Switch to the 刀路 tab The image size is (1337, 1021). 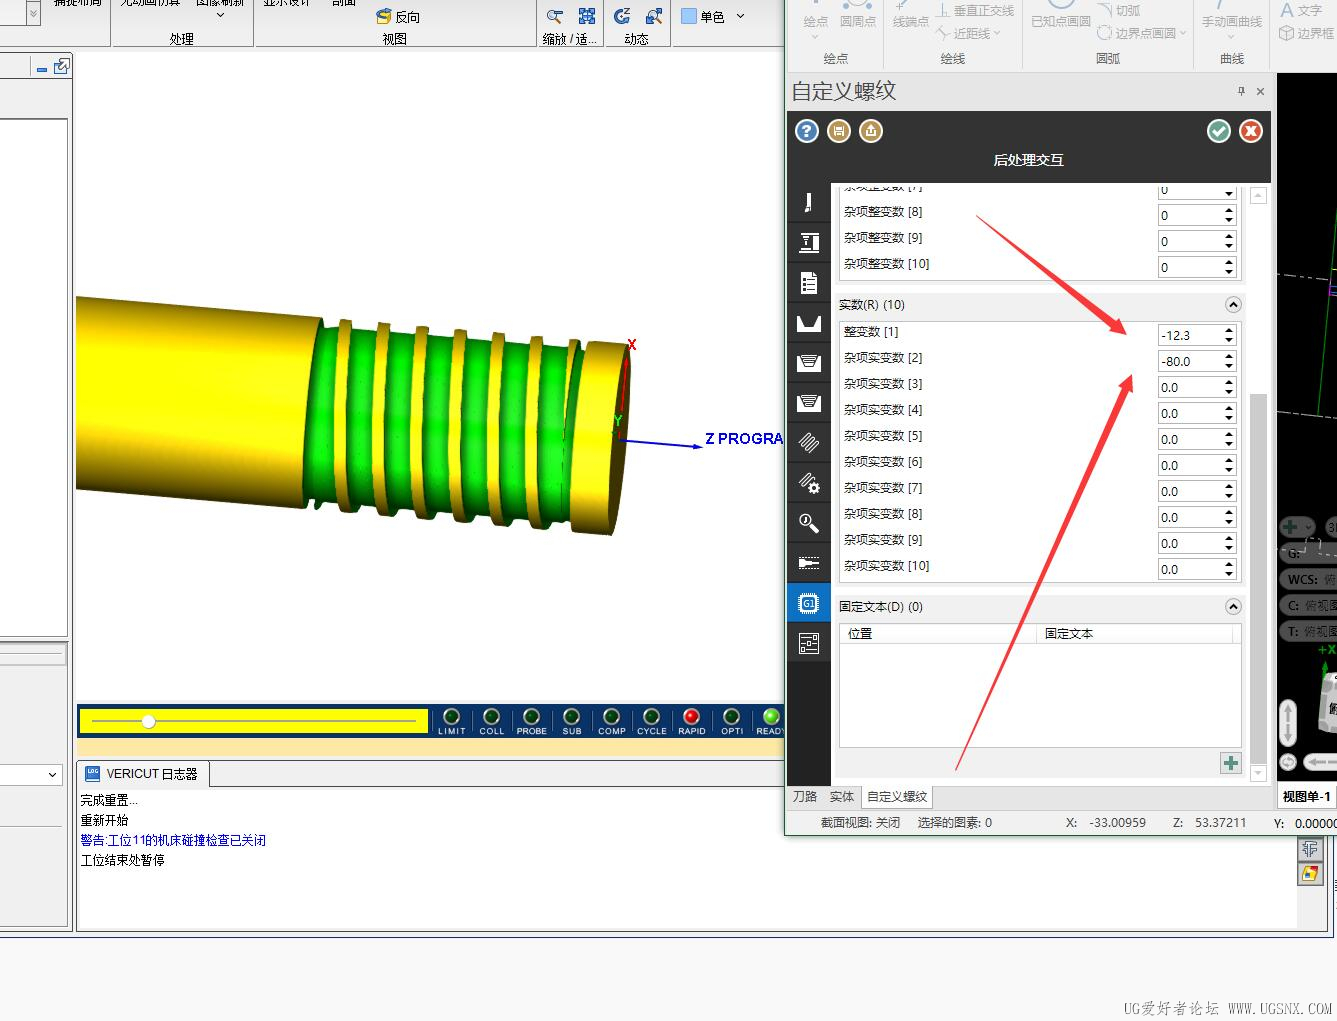(x=805, y=797)
